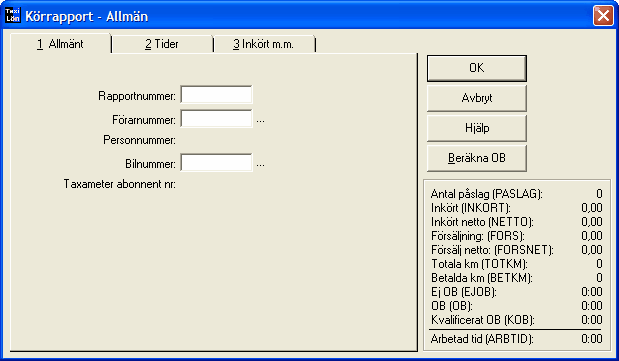Click the Personnummer label
Viewport: 619px width, 361px height.
tap(139, 140)
